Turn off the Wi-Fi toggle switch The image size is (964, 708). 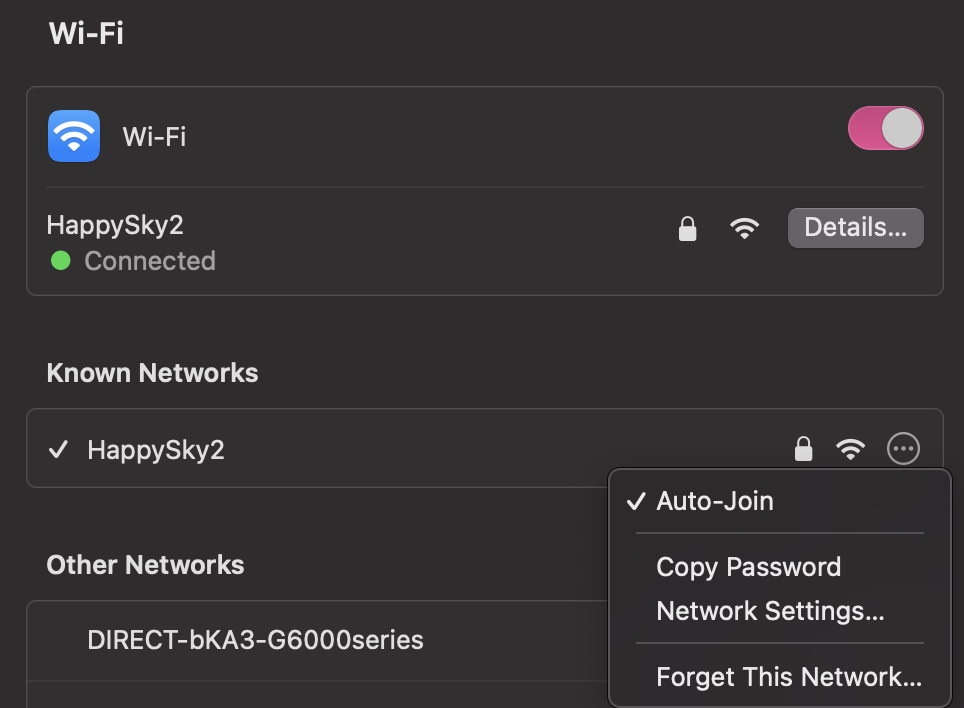point(885,128)
